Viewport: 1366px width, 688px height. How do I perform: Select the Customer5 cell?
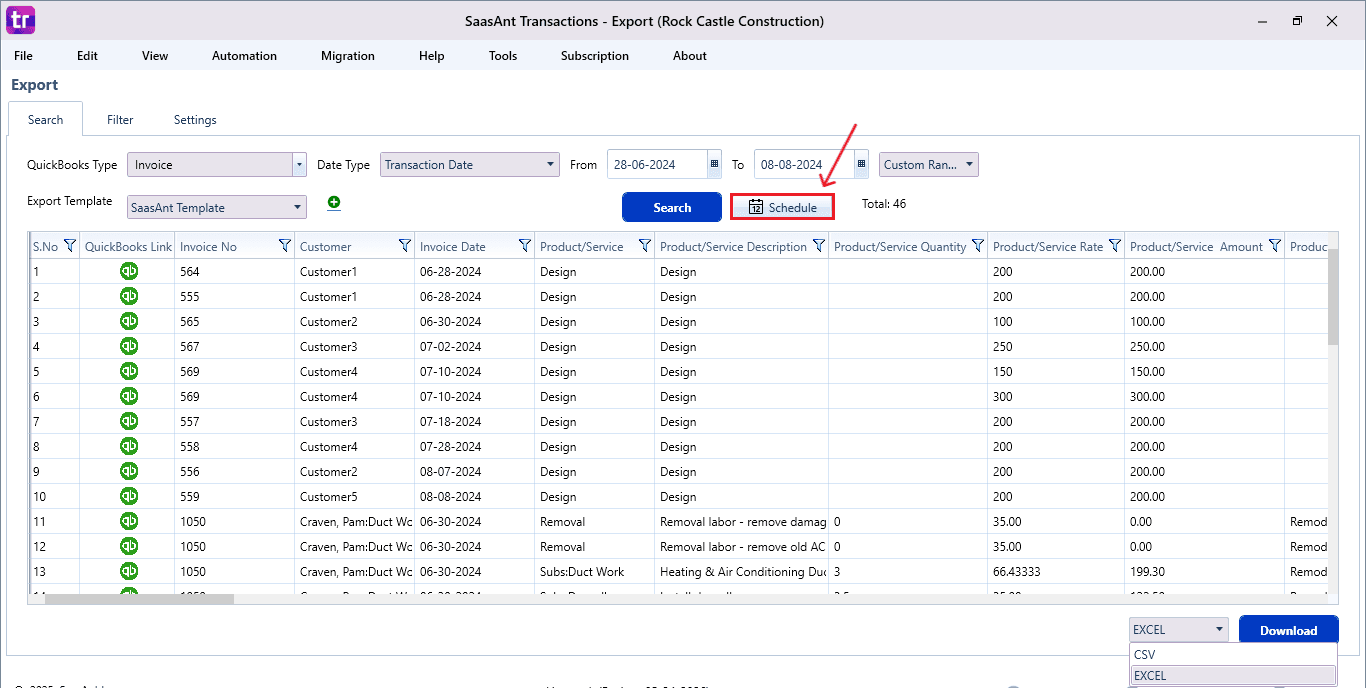click(354, 496)
